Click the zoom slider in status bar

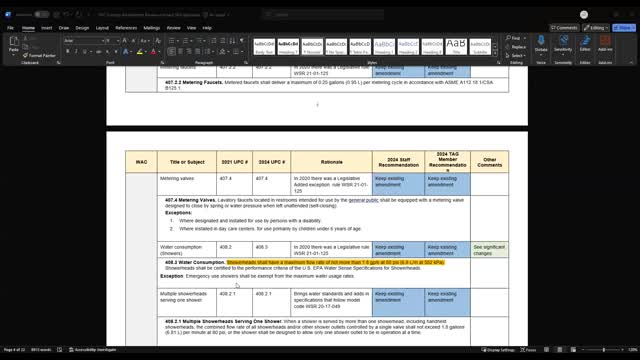point(604,350)
